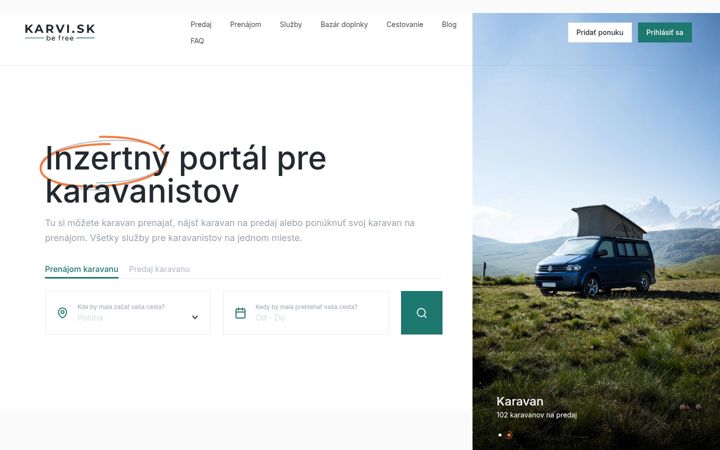Click the 102 karavanov na predaj text
Viewport: 720px width, 450px height.
[536, 415]
